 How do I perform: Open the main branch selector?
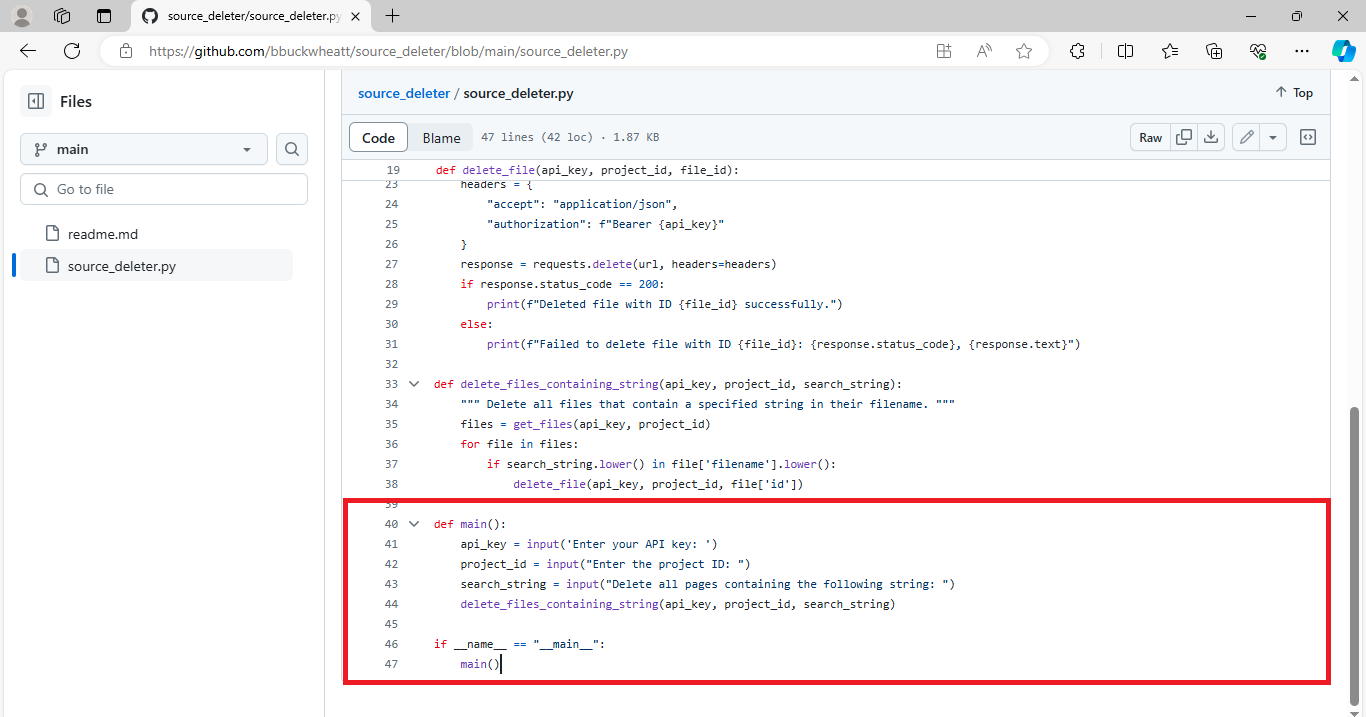[x=143, y=148]
